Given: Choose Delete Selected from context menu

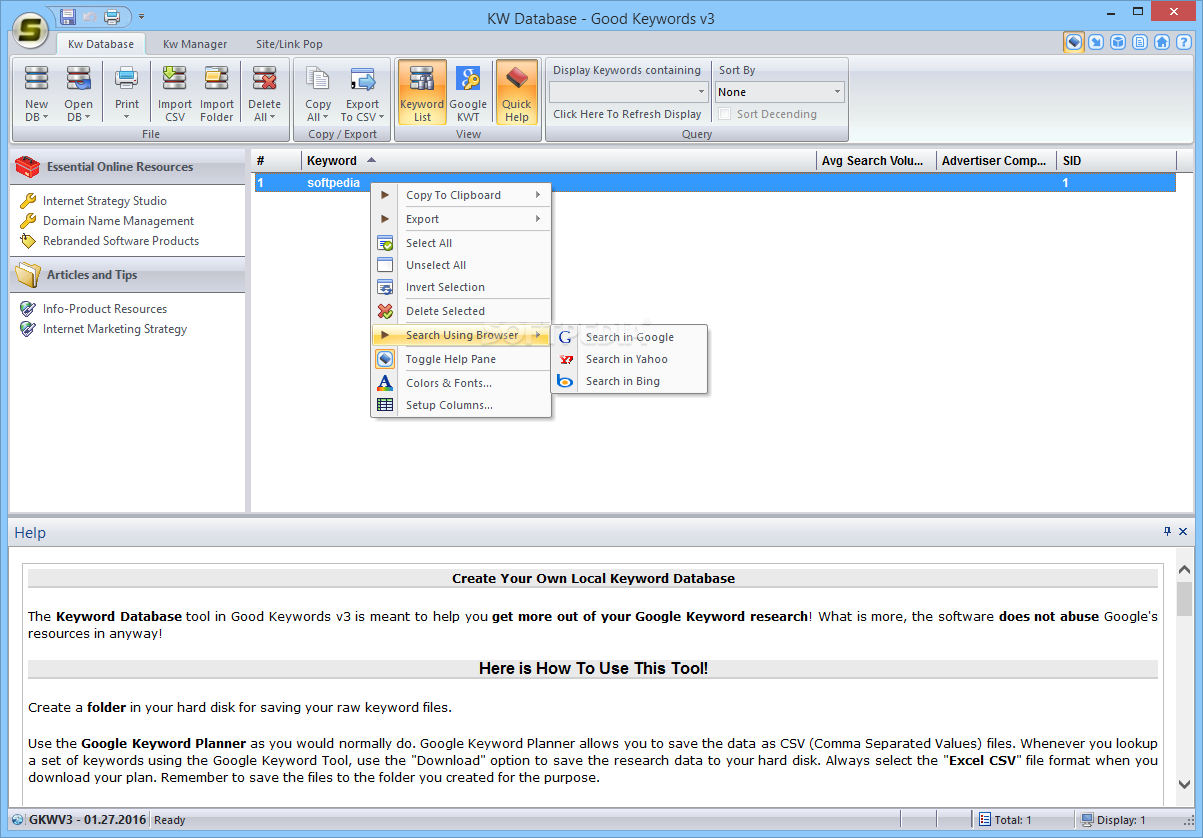Looking at the screenshot, I should pos(461,311).
